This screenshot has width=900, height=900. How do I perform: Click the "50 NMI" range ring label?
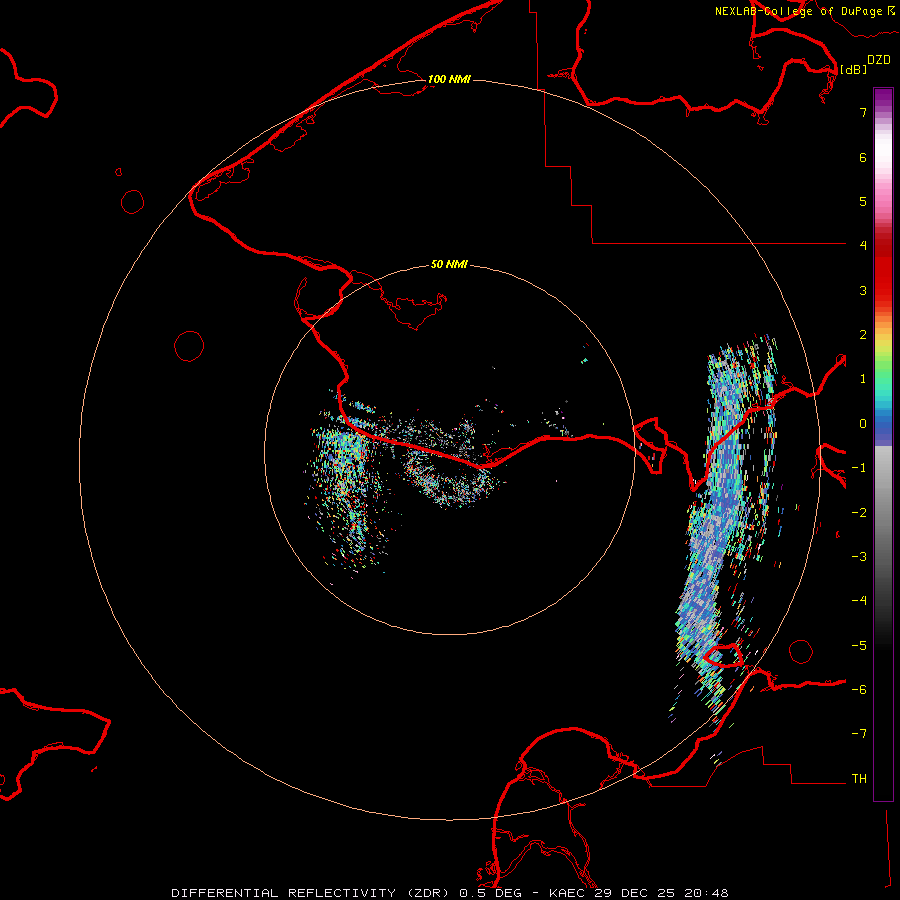(x=449, y=264)
